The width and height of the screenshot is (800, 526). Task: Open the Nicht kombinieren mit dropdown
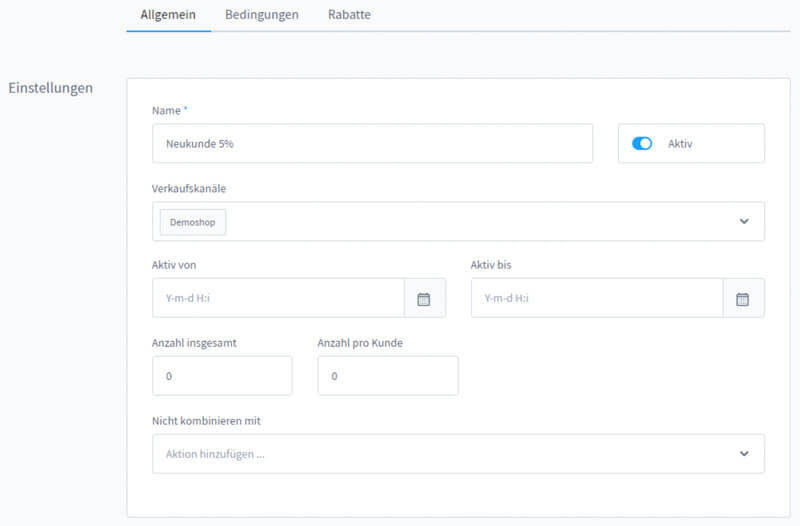458,454
